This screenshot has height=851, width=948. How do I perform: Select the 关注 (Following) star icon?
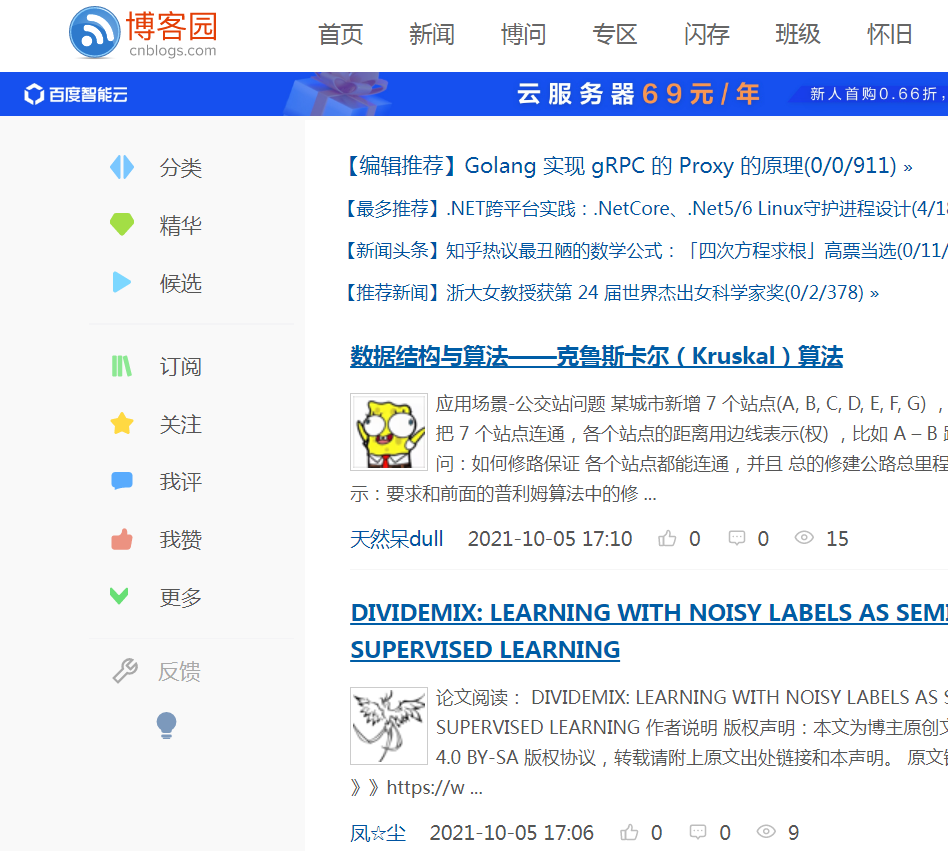click(x=122, y=424)
